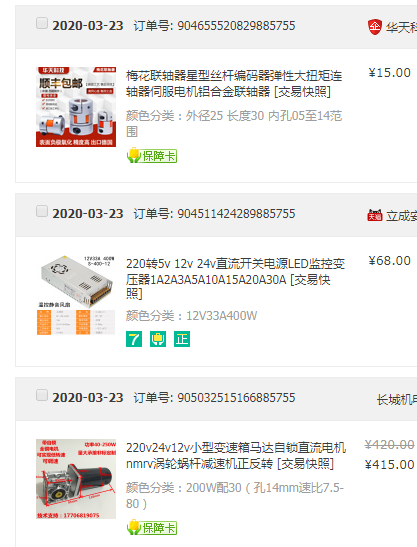Click the switching power supply thumbnail
The width and height of the screenshot is (417, 547).
(x=76, y=295)
